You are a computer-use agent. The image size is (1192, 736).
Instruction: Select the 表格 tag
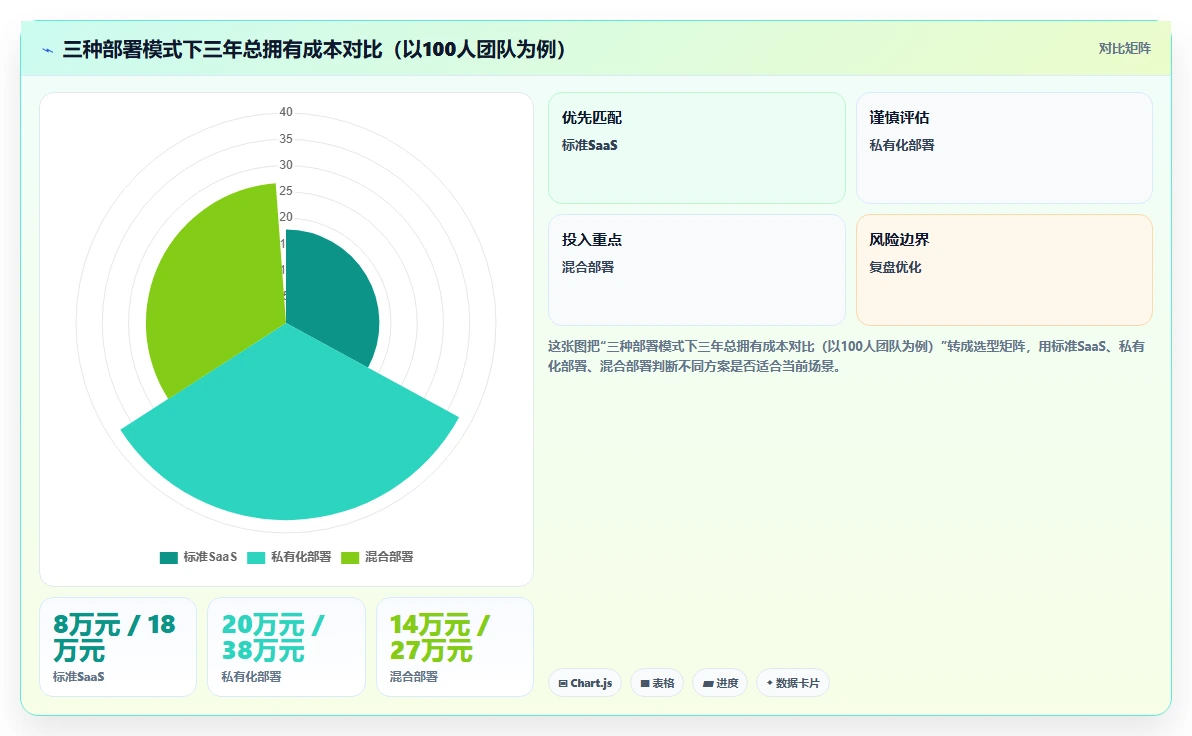click(x=657, y=683)
